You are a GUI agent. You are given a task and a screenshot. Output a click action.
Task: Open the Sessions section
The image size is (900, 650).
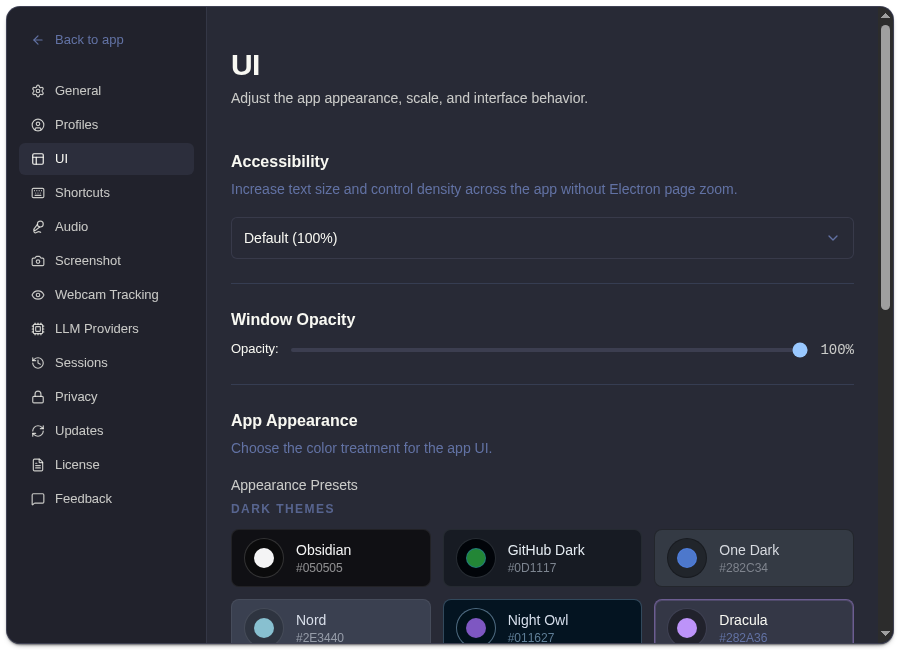click(x=107, y=362)
